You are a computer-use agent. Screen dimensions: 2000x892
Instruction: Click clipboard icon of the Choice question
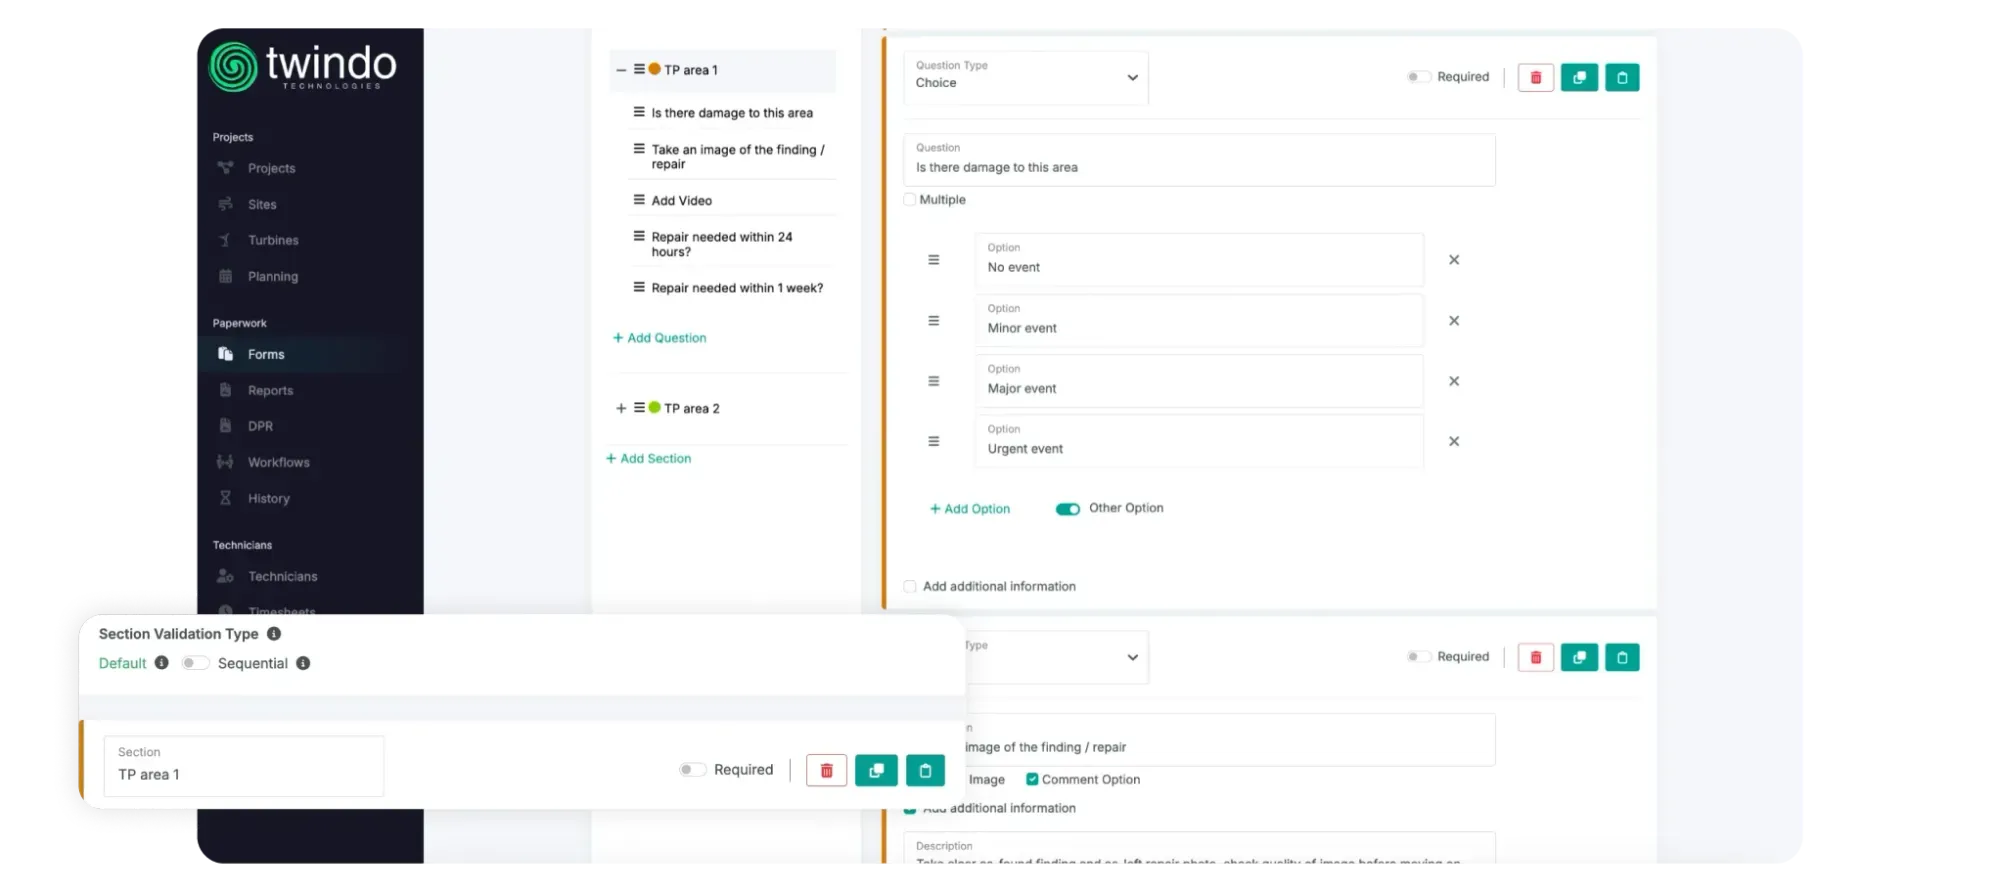click(x=1622, y=77)
